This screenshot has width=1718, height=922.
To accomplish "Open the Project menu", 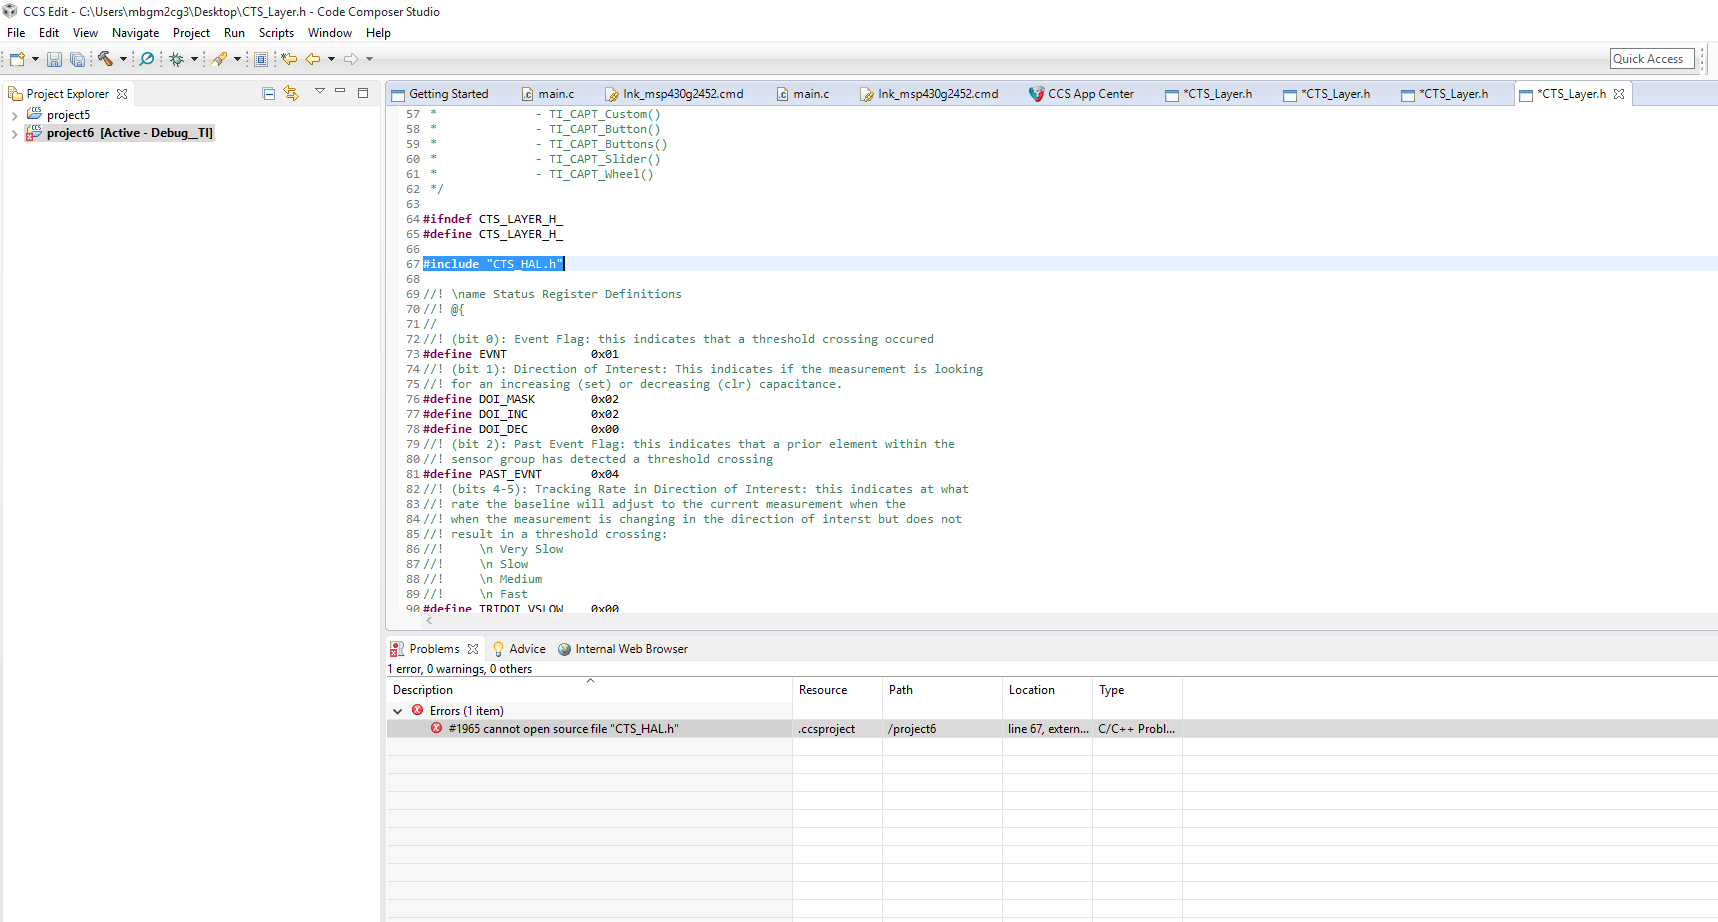I will (191, 33).
